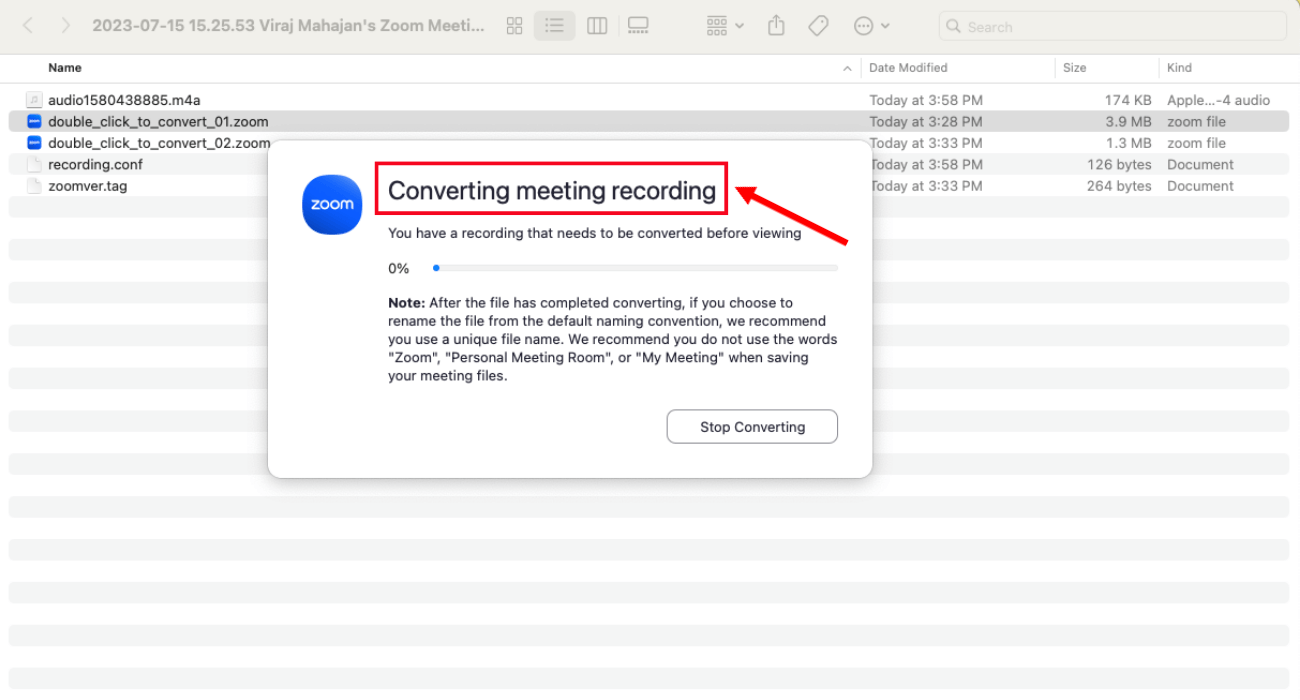Click the Zoom app logo in dialog
This screenshot has width=1300, height=700.
click(332, 205)
